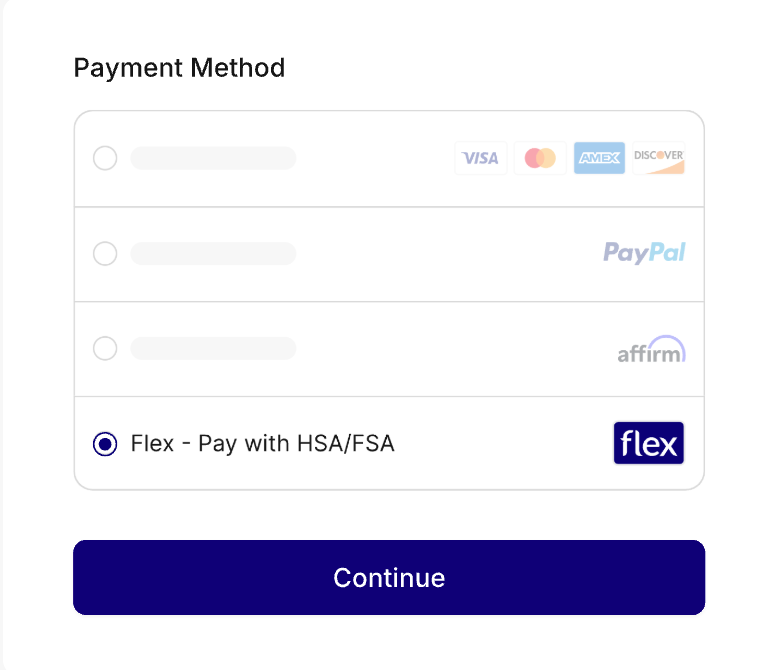
Task: Select the Flex HSA/FSA radio button
Action: pos(105,444)
